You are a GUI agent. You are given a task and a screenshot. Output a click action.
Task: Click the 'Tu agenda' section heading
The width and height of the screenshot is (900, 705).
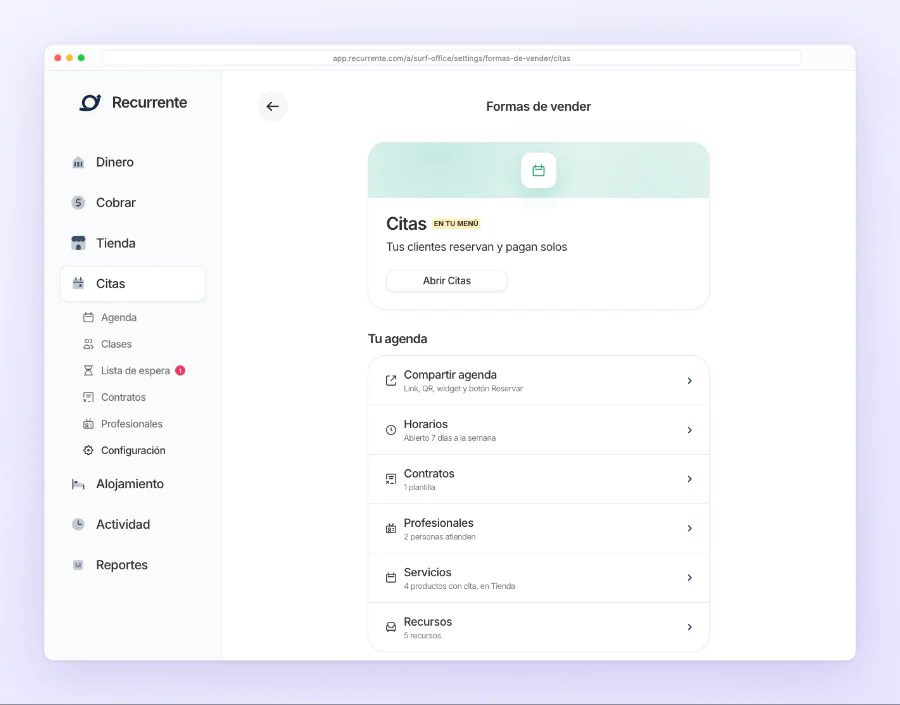tap(397, 339)
